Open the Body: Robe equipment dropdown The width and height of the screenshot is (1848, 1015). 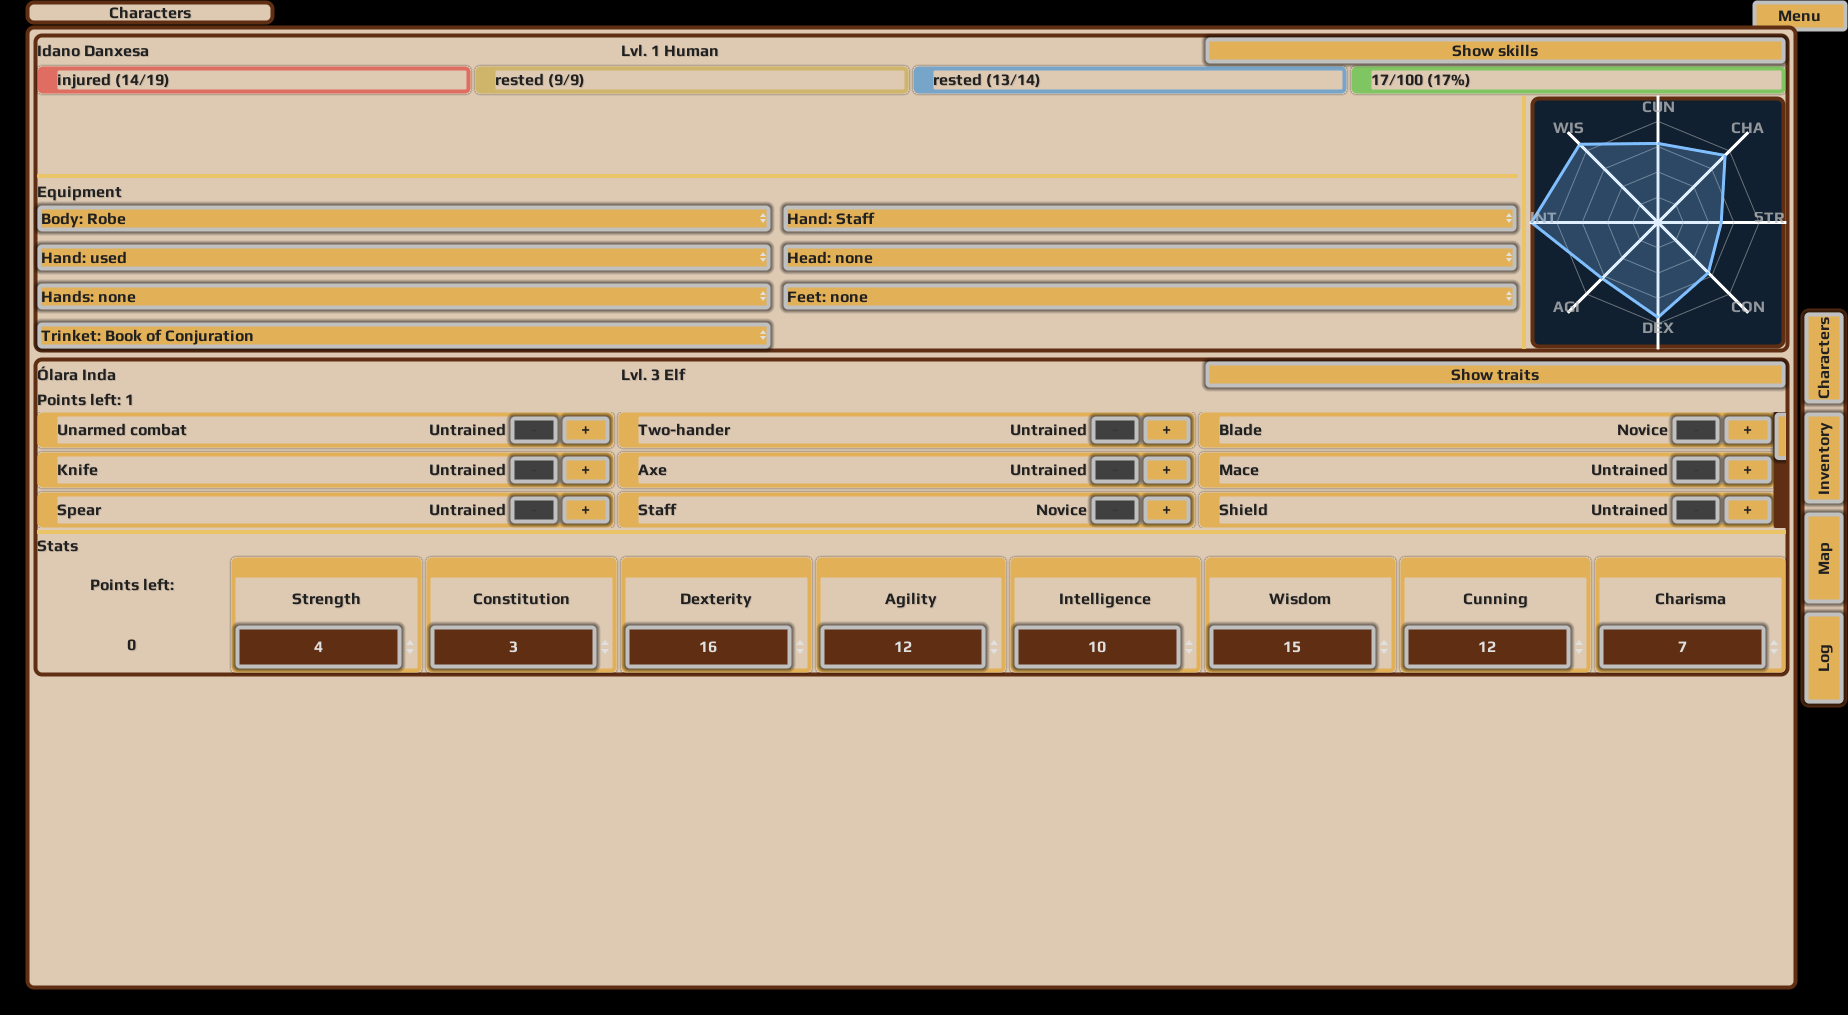coord(403,219)
